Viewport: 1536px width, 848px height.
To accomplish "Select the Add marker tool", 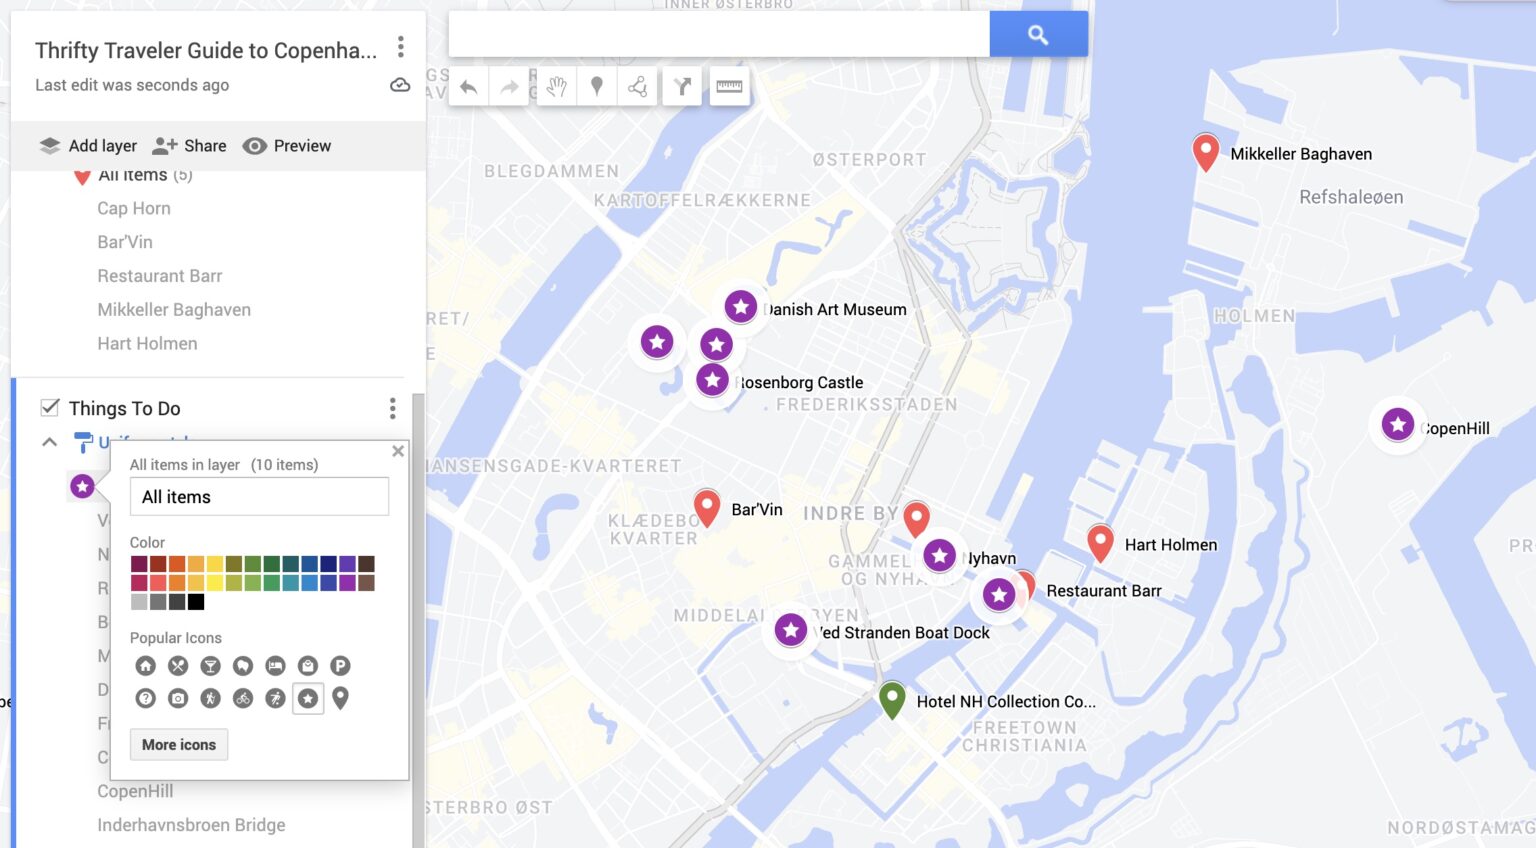I will pos(597,86).
